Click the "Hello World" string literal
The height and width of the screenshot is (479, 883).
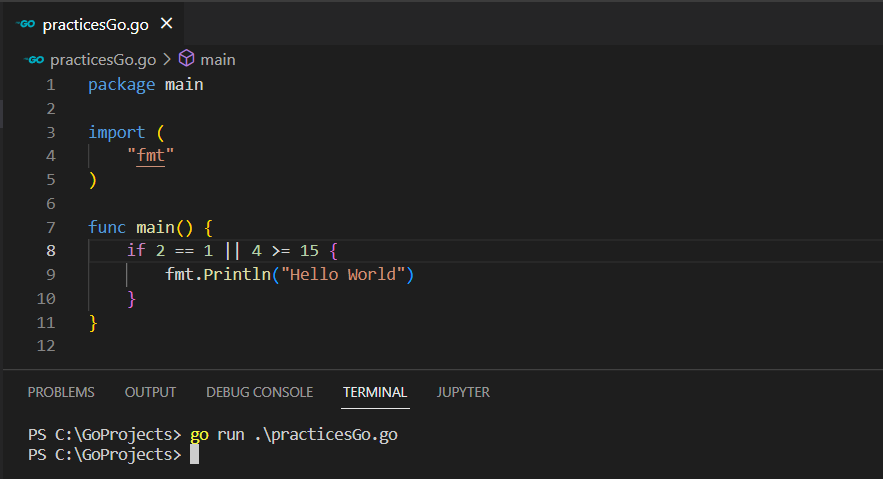click(345, 274)
